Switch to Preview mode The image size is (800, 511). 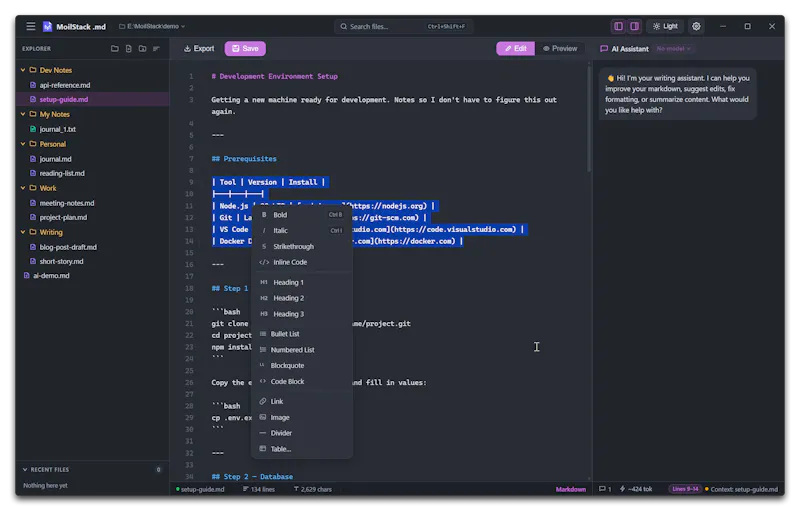click(x=560, y=48)
